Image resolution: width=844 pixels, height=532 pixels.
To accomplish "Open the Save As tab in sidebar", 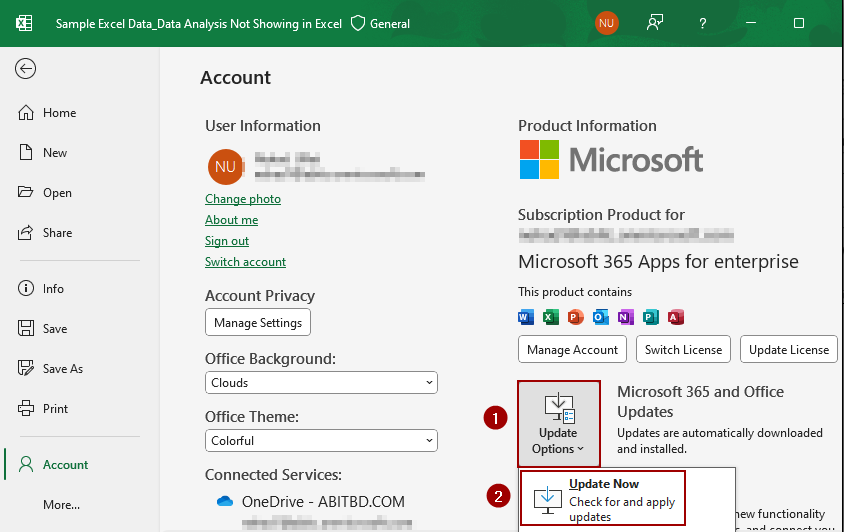I will (62, 369).
